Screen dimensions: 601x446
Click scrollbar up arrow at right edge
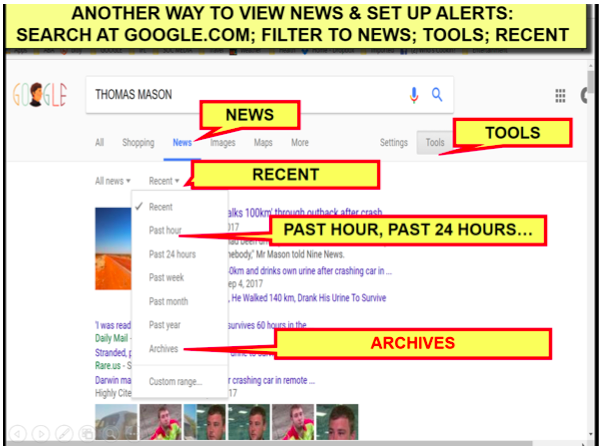(591, 66)
